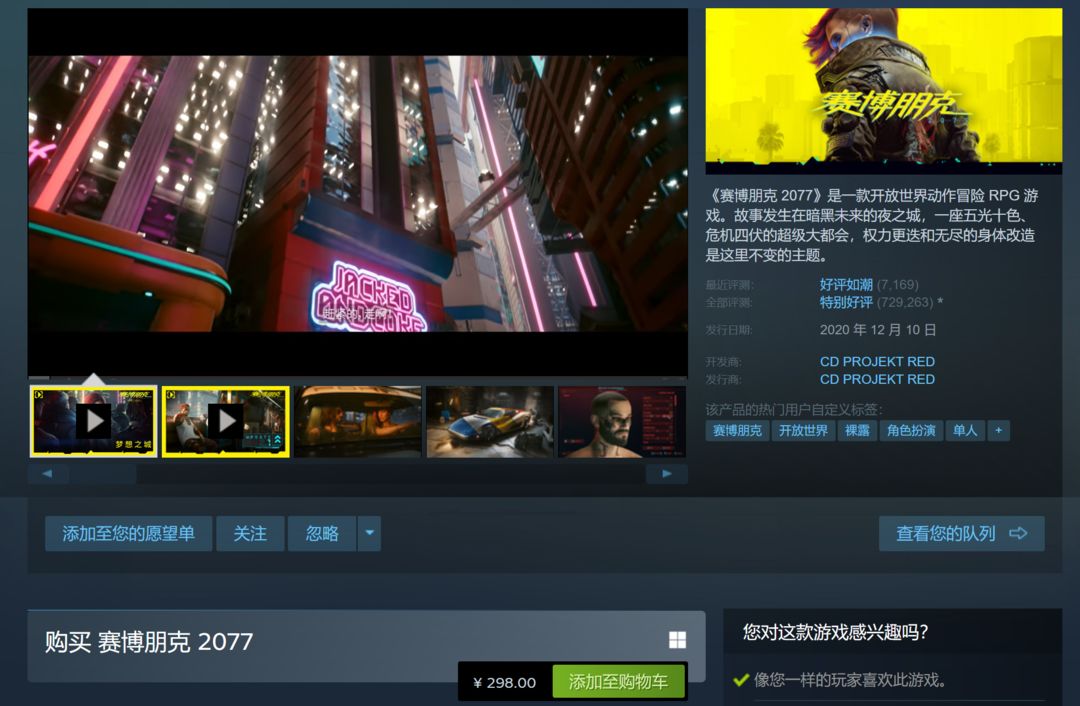This screenshot has height=706, width=1080.
Task: Click the right arrow of the thumbnail strip
Action: pos(667,474)
